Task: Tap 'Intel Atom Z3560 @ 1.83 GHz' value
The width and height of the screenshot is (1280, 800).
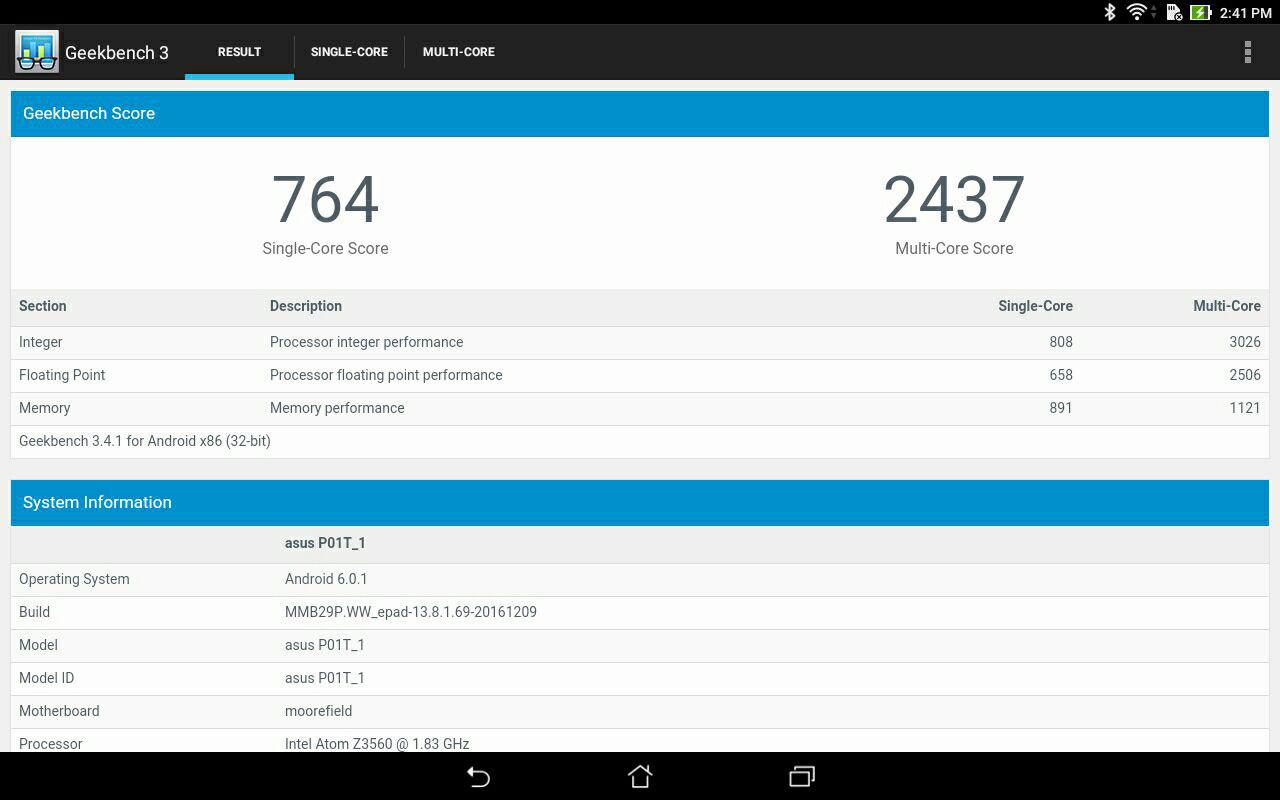Action: pyautogui.click(x=377, y=743)
